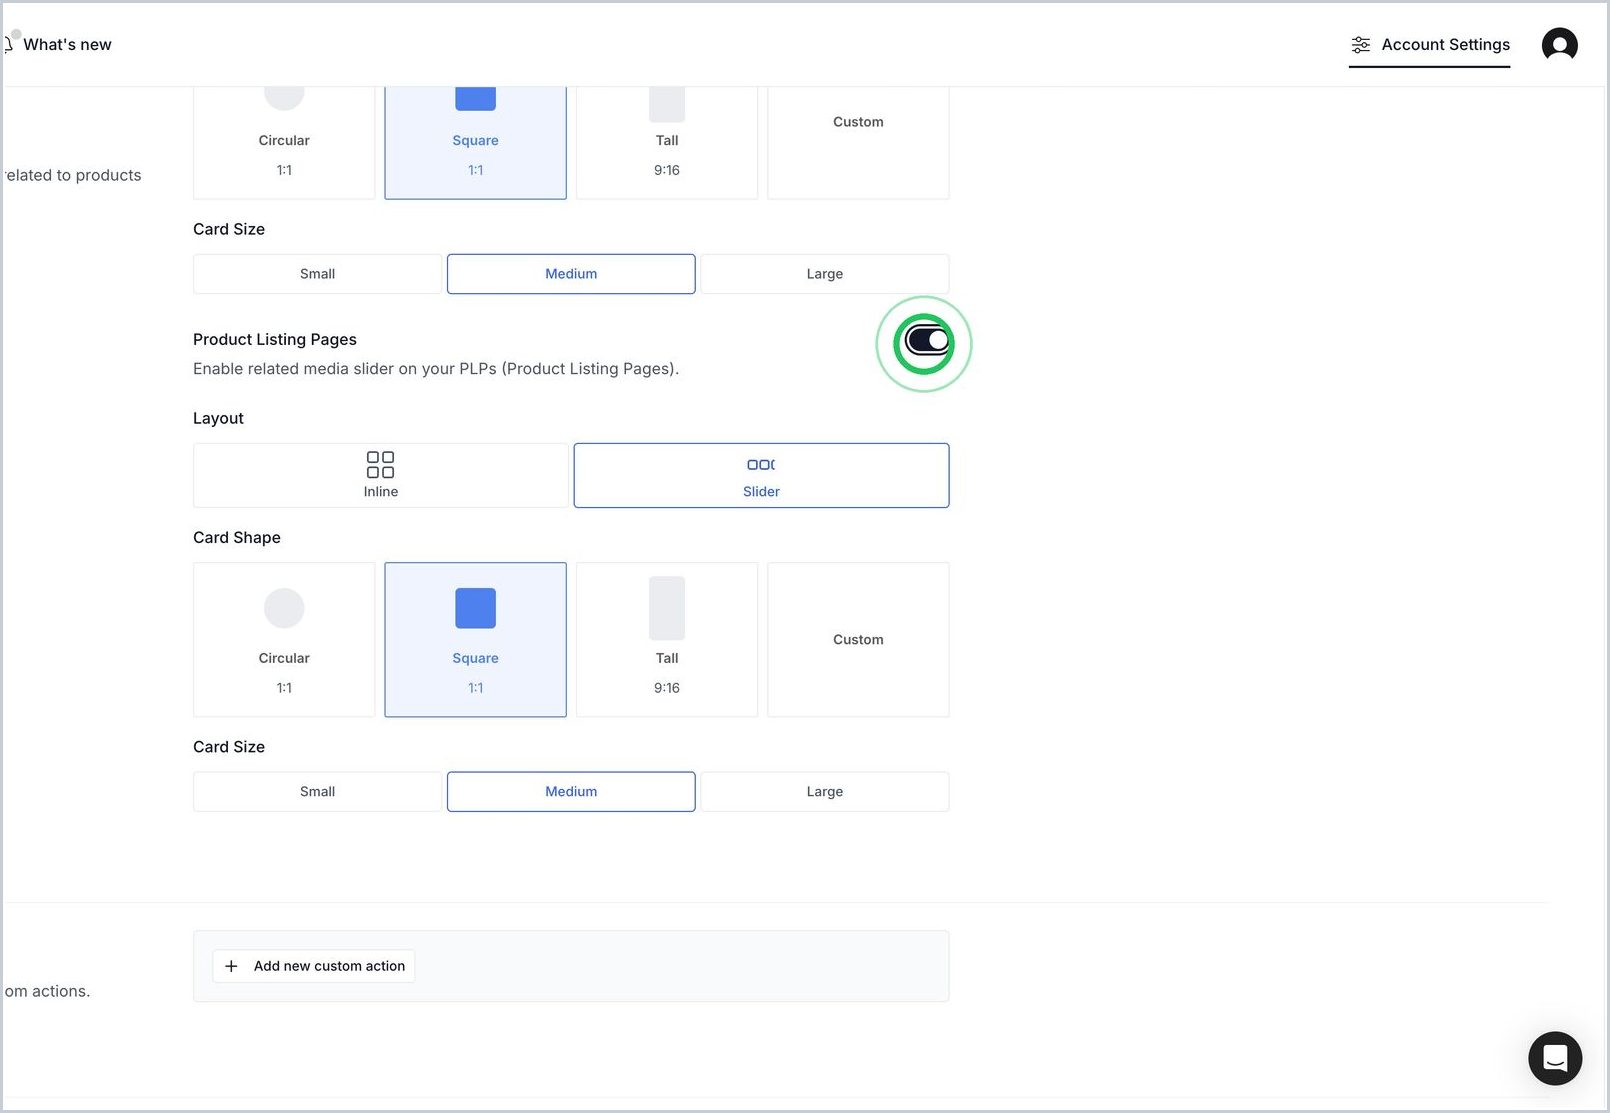Select Medium card size above Product Listing Pages
The width and height of the screenshot is (1610, 1113).
(x=571, y=274)
